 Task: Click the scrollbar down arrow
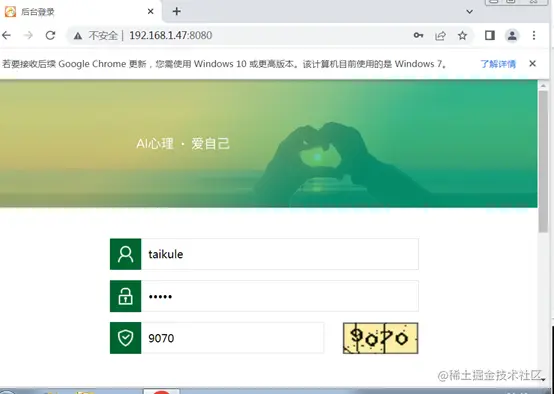(543, 379)
